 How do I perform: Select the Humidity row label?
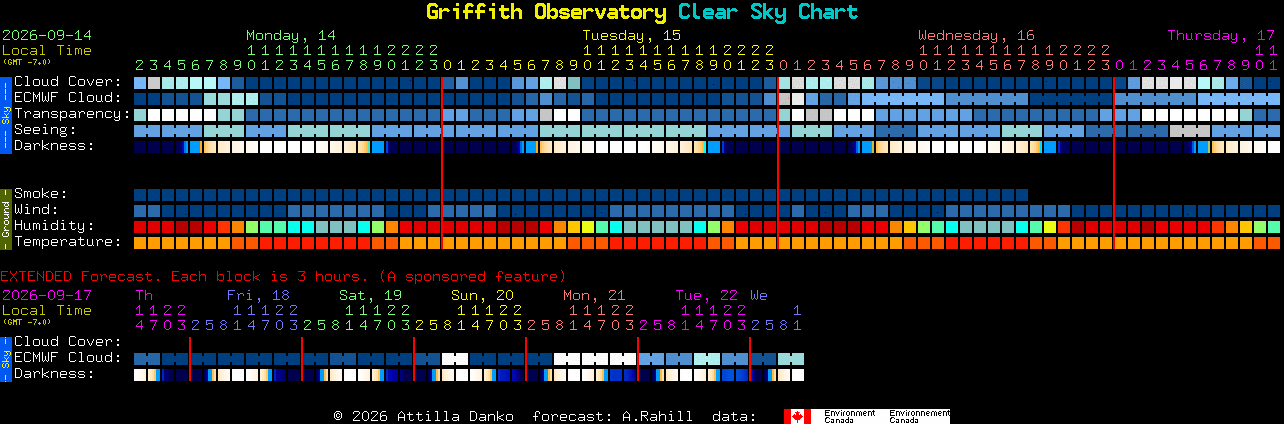54,226
